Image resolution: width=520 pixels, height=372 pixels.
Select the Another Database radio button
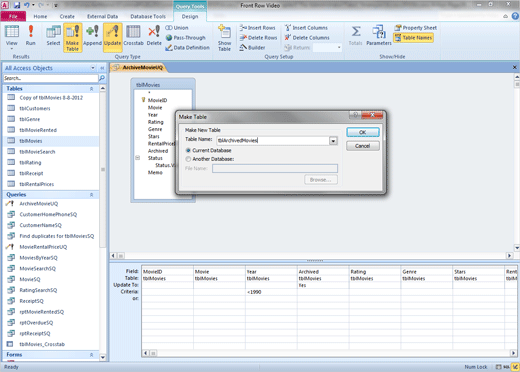(188, 159)
